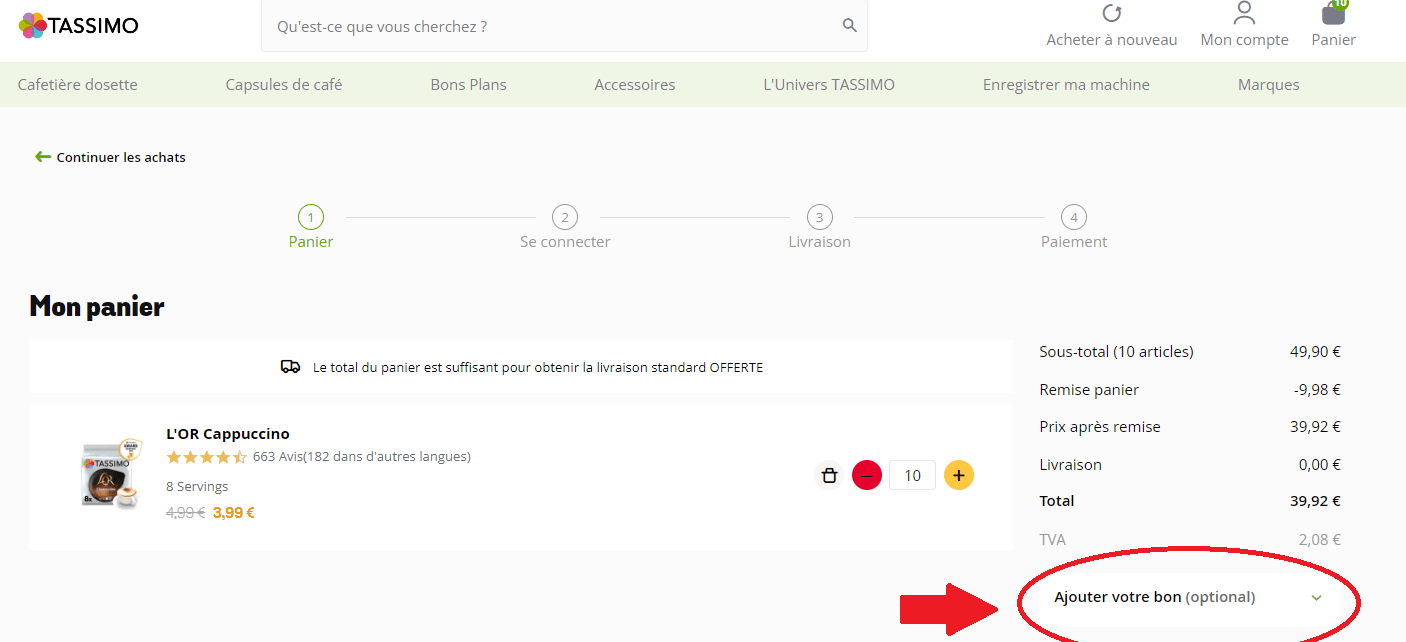
Task: Click the search field placeholder
Action: point(382,26)
